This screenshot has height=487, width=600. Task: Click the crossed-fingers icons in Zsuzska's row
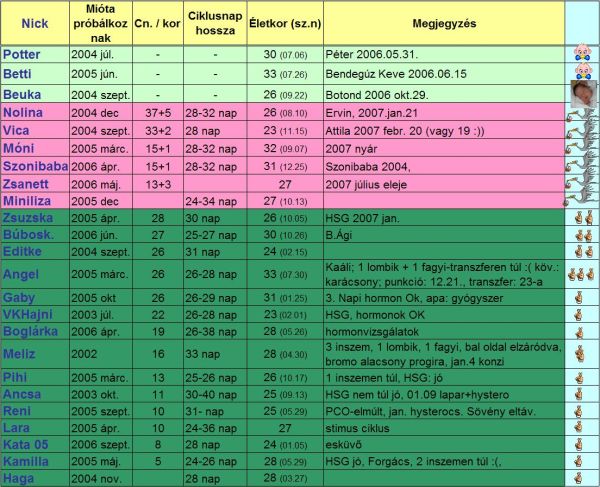coord(582,218)
